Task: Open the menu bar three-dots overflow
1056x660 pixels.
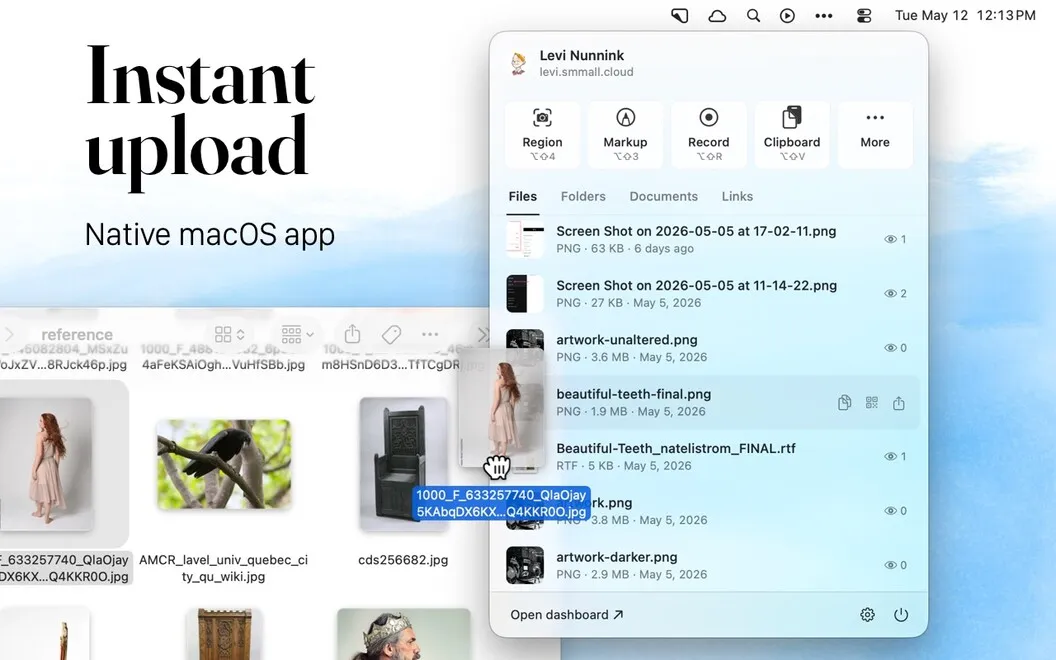Action: point(824,15)
